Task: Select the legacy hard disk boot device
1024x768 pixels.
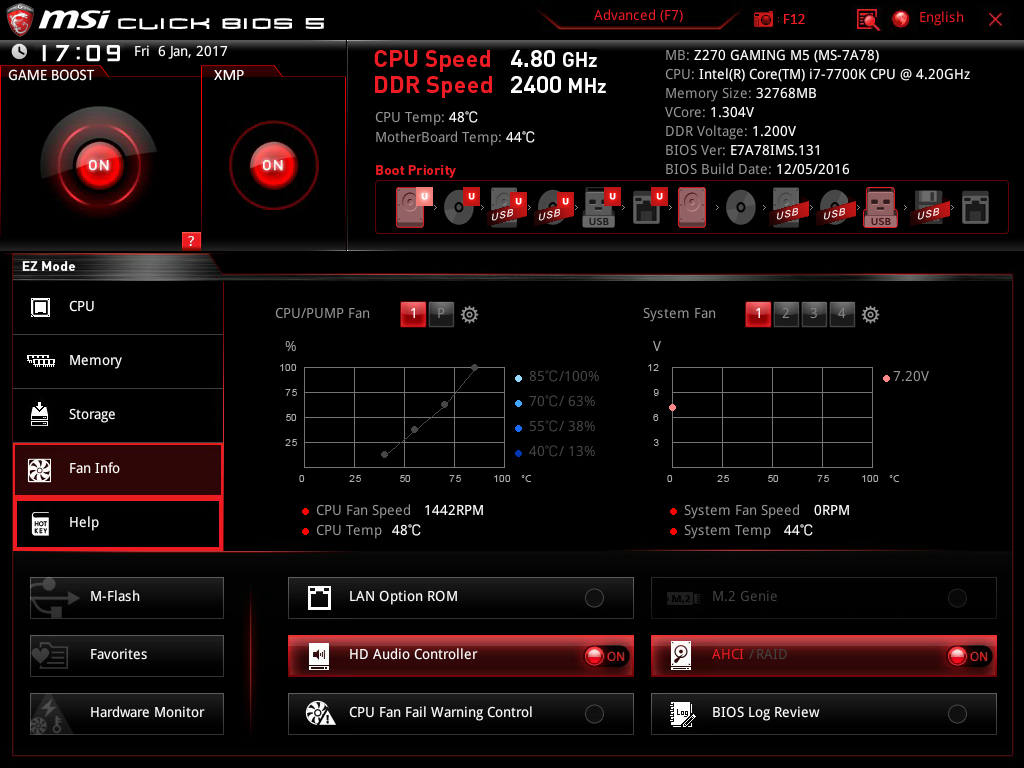Action: 692,208
